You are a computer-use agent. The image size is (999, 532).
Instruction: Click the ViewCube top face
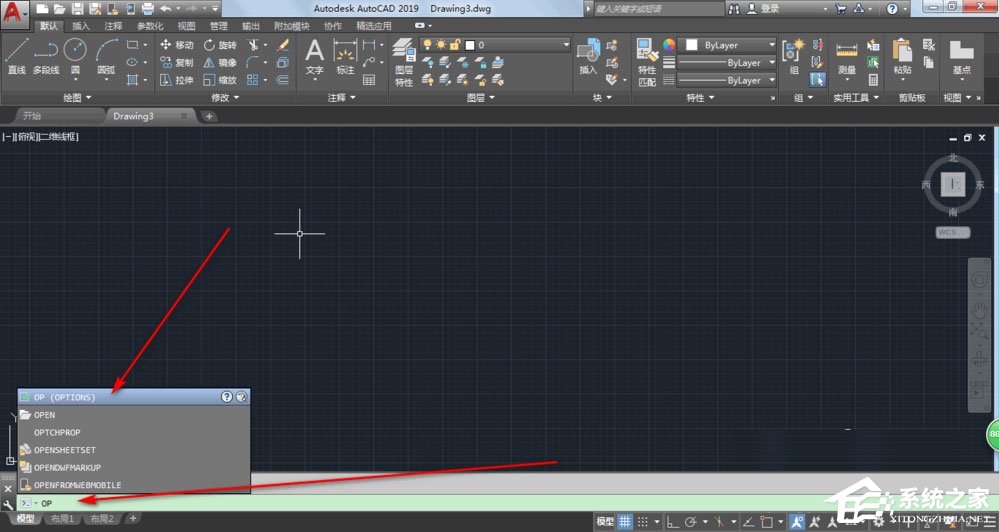(952, 184)
